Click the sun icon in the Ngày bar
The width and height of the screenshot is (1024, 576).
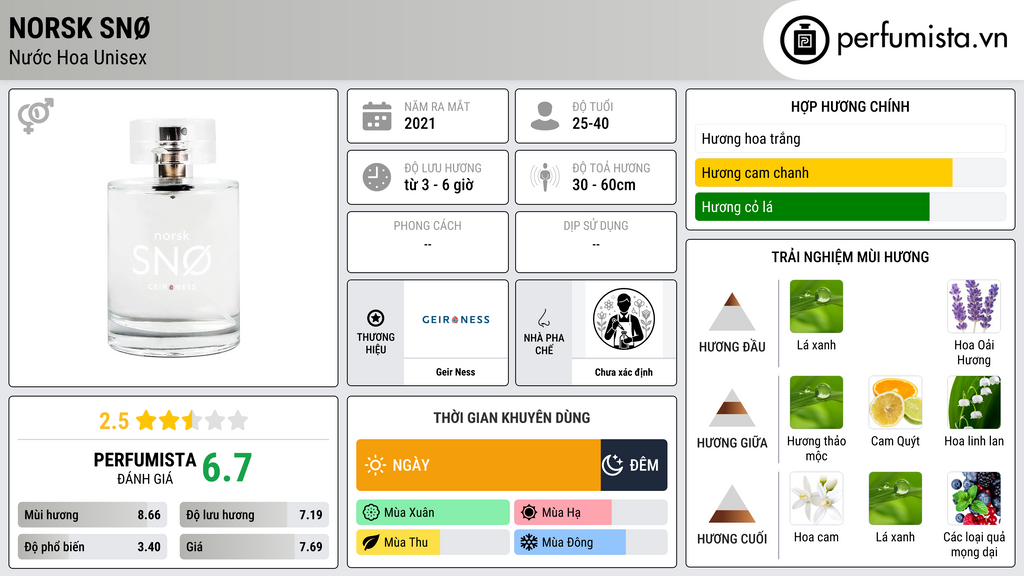pos(376,465)
